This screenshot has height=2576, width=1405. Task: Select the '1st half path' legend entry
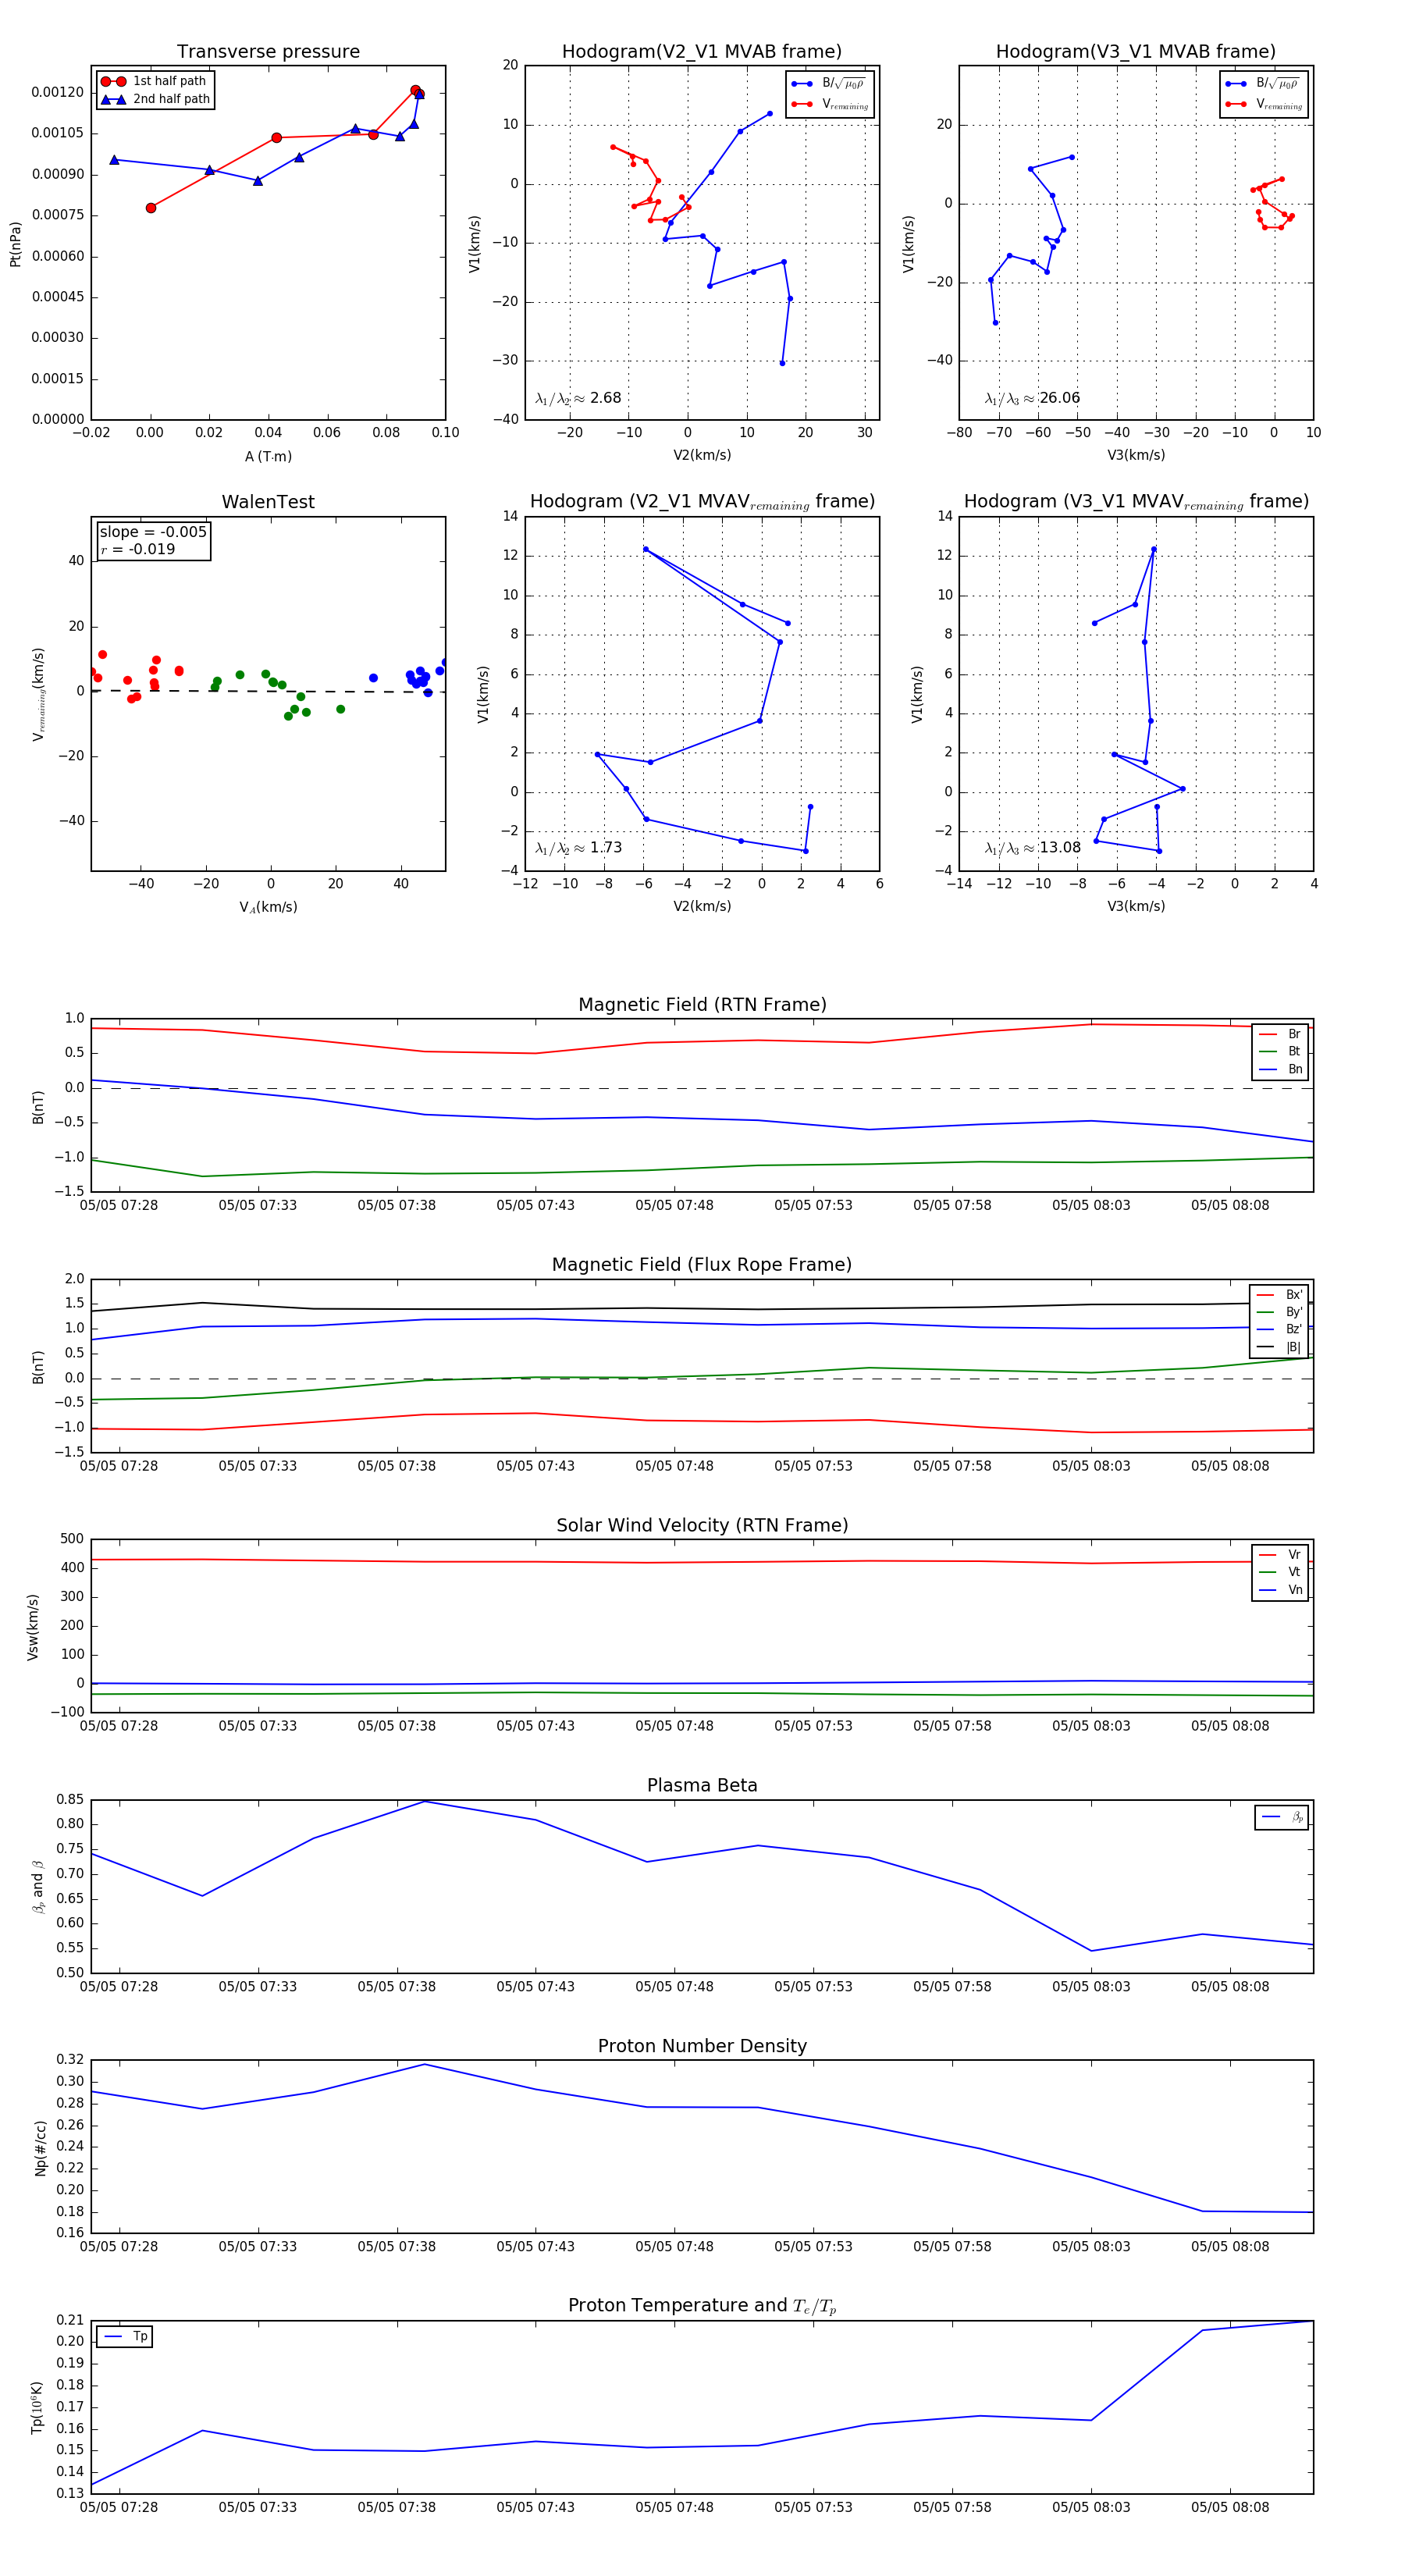155,81
